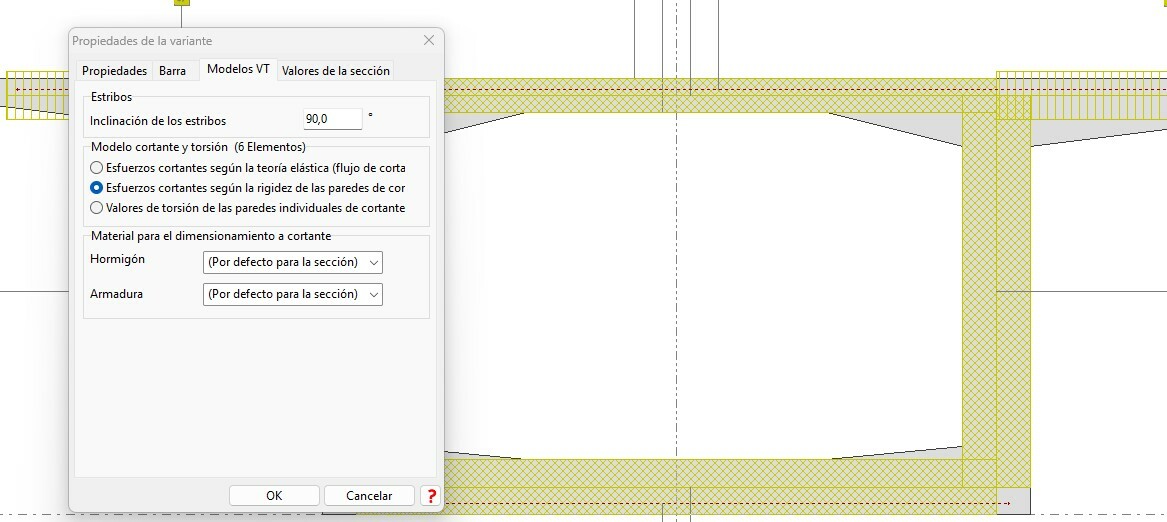1167x522 pixels.
Task: Click the stirrup inclination input field
Action: click(332, 119)
